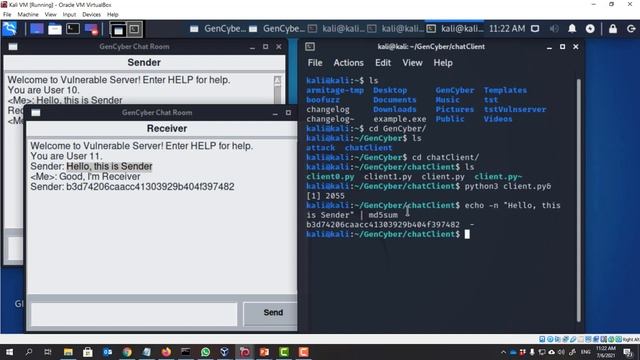Click the log out icon in Kali panel
This screenshot has width=640, height=360.
631,29
